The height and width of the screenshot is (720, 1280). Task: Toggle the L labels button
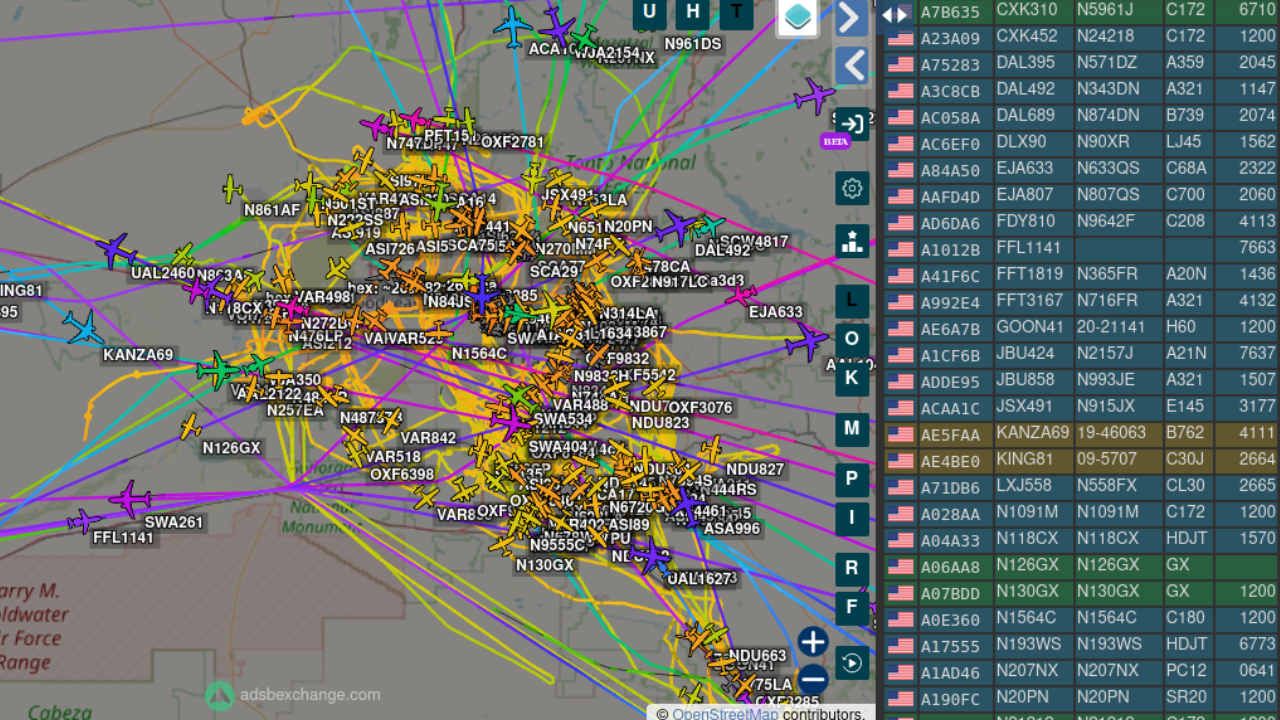(852, 300)
